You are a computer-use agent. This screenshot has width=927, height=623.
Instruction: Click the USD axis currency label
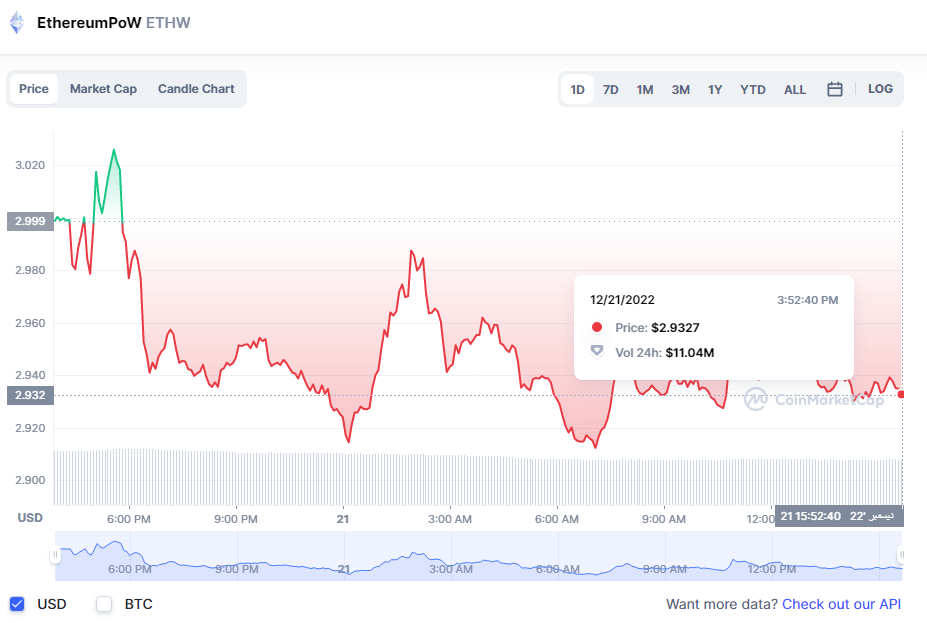tap(30, 518)
